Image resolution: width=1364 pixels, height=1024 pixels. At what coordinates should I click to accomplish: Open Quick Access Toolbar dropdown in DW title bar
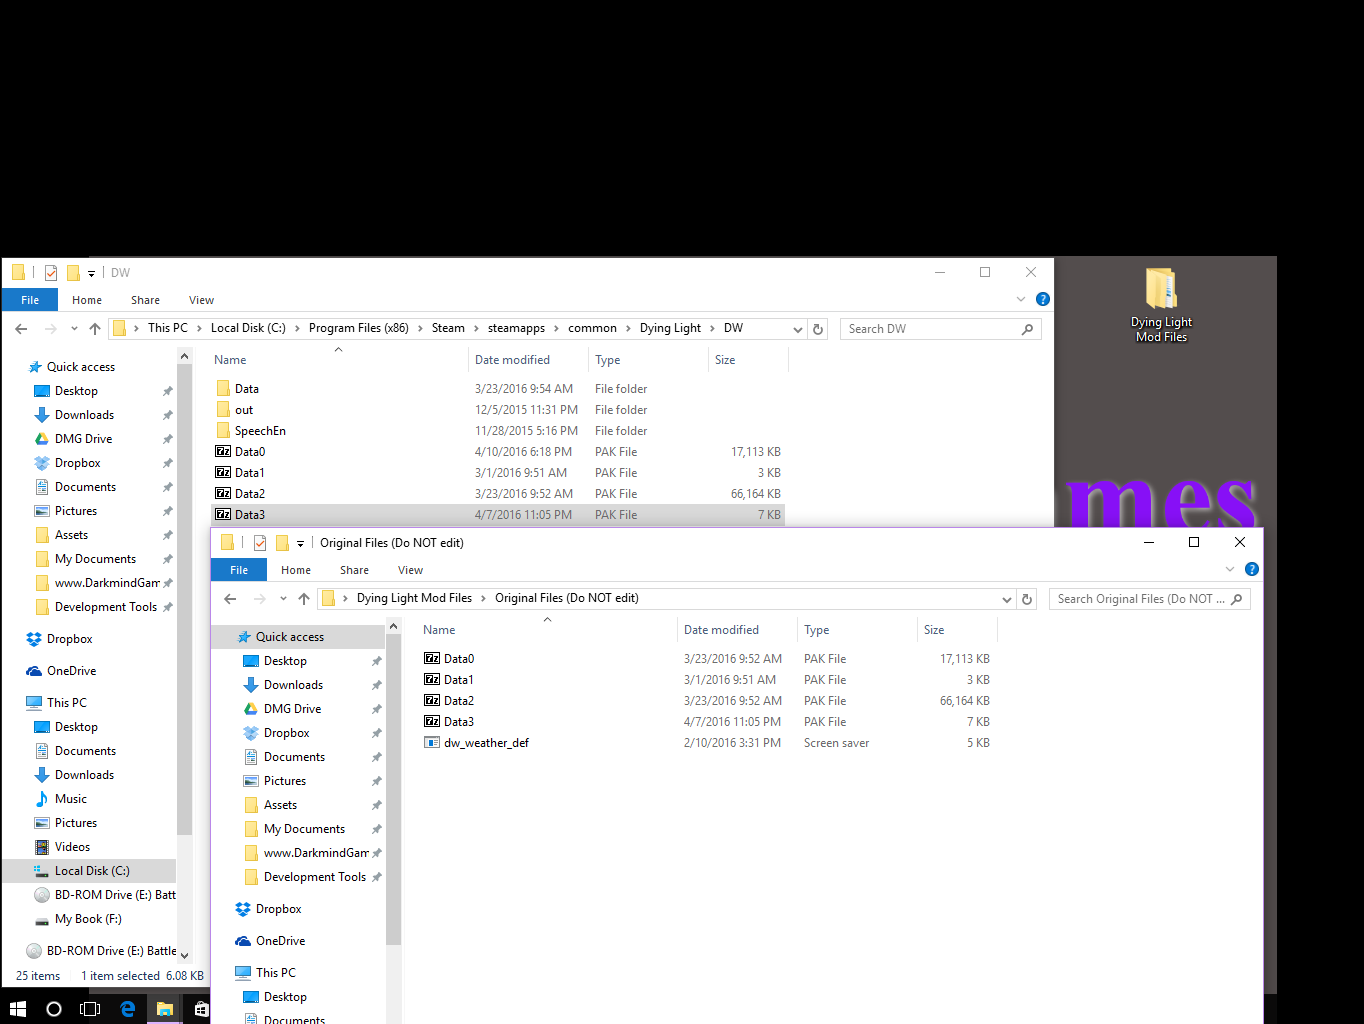point(91,273)
